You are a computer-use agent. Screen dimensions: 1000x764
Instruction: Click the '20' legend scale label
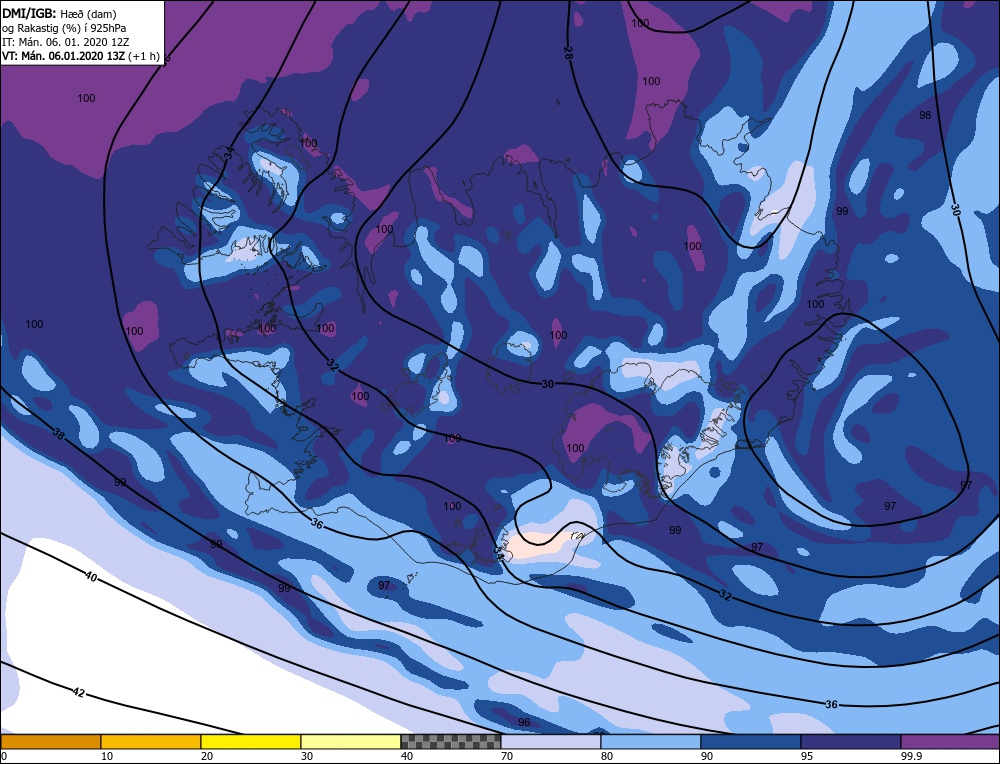[x=207, y=756]
